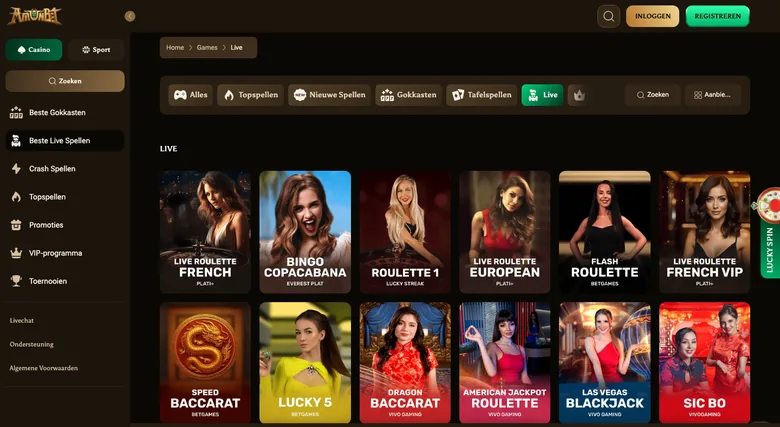Open the Livechat link
The image size is (780, 427).
tap(22, 320)
